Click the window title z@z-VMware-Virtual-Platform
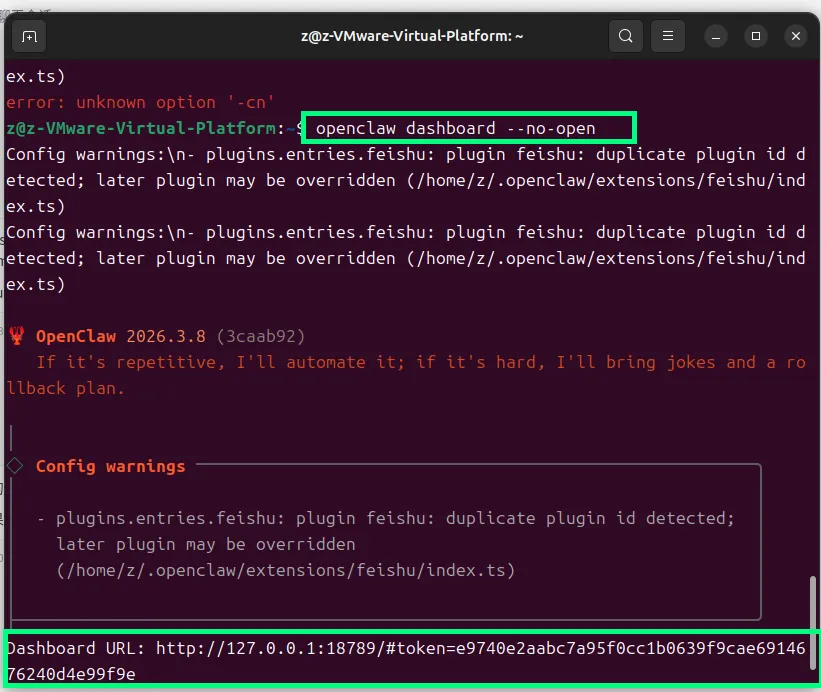The width and height of the screenshot is (821, 692). coord(412,36)
